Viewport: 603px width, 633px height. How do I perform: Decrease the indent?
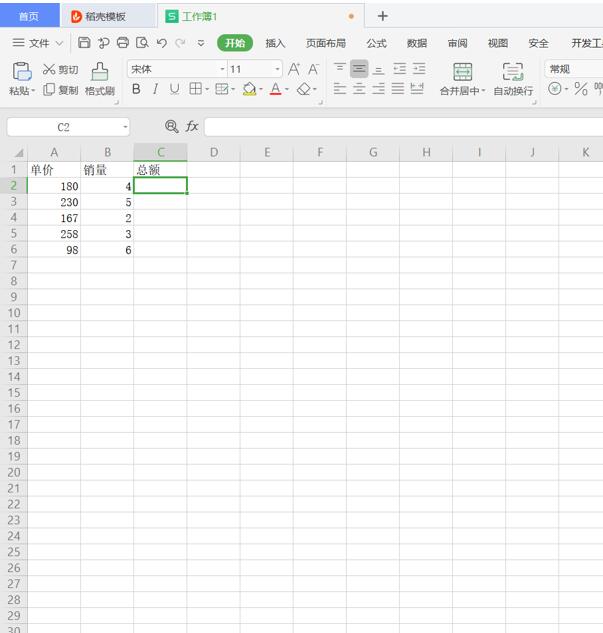tap(400, 69)
